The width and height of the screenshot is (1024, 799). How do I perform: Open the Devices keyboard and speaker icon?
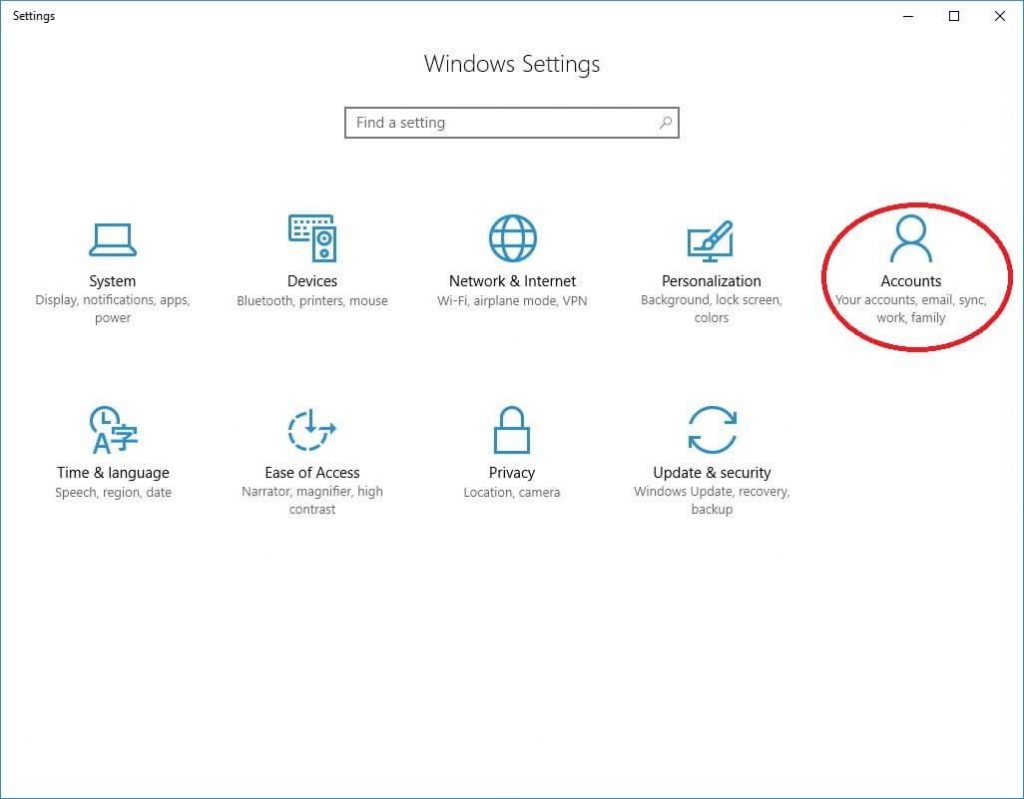click(312, 238)
